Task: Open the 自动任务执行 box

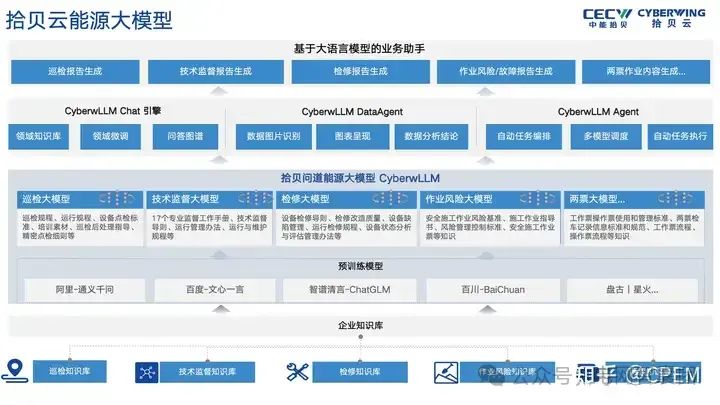Action: [x=681, y=136]
